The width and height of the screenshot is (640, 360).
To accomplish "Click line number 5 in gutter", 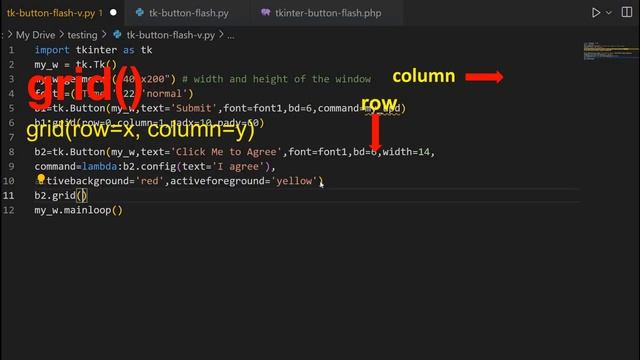I will 11,109.
